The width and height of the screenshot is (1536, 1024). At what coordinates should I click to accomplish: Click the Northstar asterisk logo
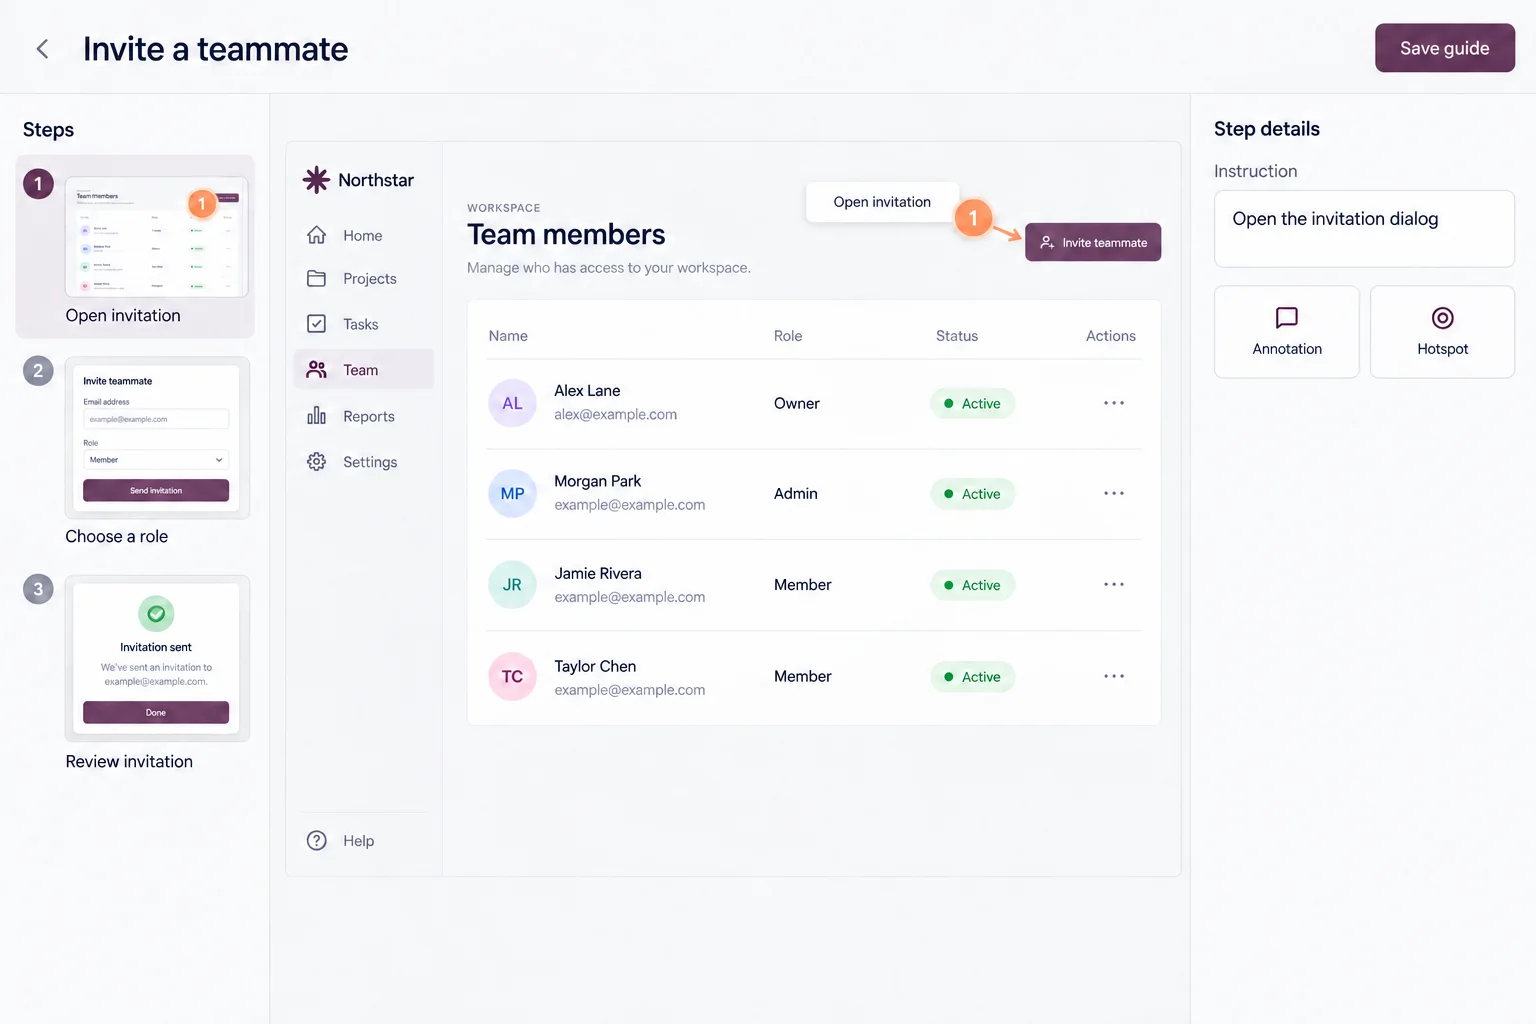[316, 180]
